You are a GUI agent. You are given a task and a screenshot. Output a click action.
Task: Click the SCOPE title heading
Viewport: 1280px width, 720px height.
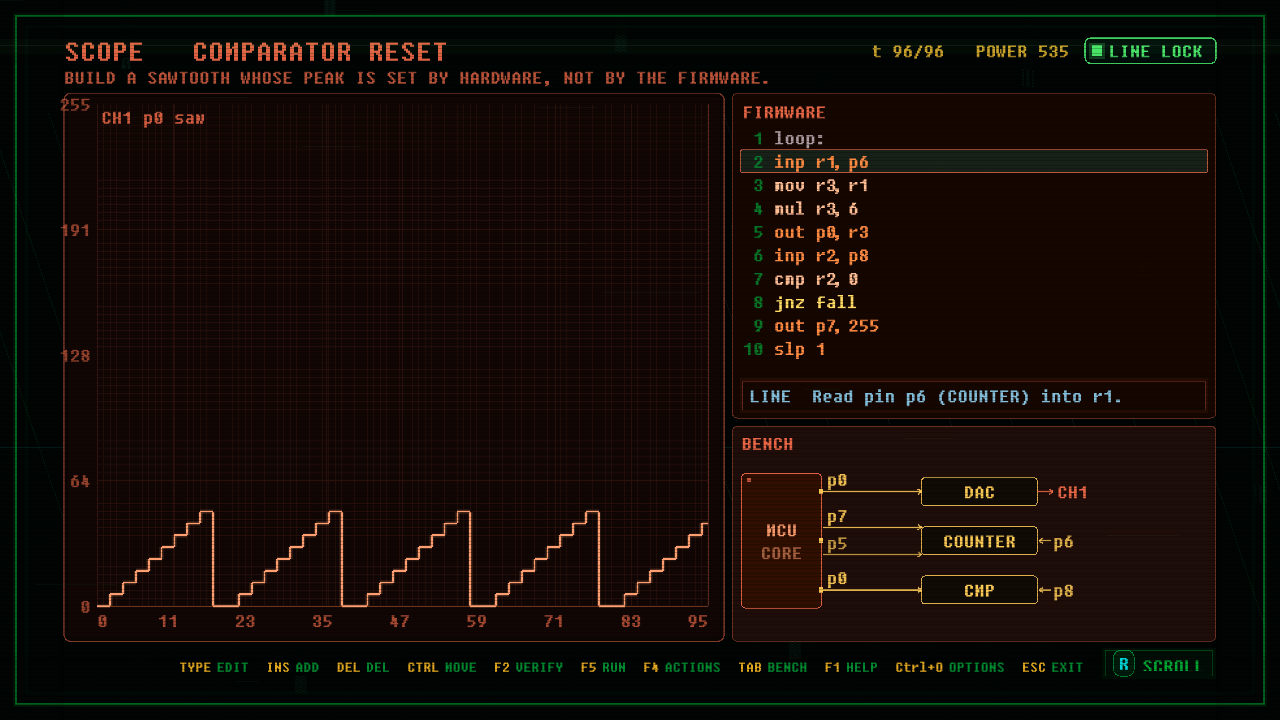point(104,52)
